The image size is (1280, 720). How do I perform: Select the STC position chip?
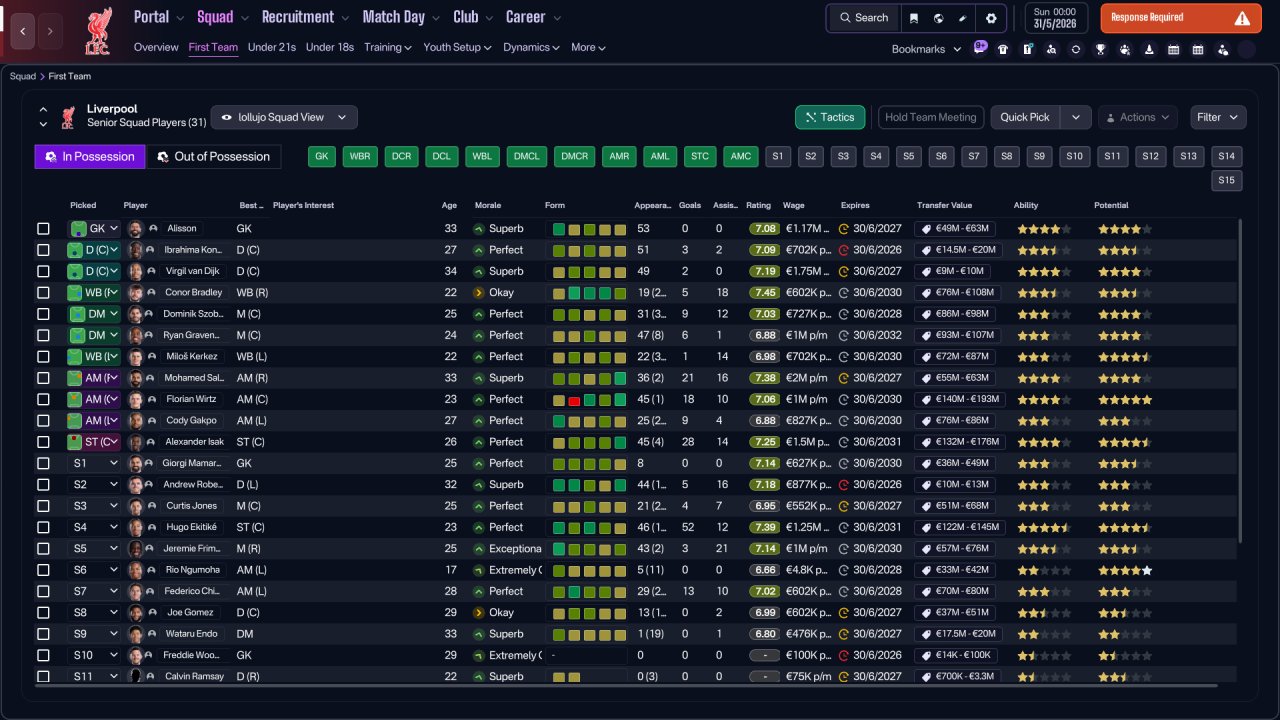tap(700, 157)
